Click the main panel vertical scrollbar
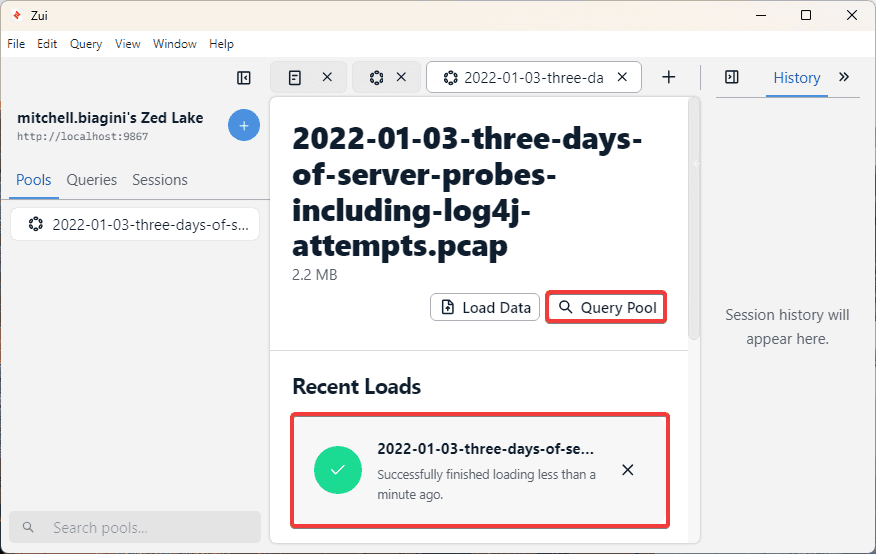This screenshot has height=554, width=876. tap(694, 218)
